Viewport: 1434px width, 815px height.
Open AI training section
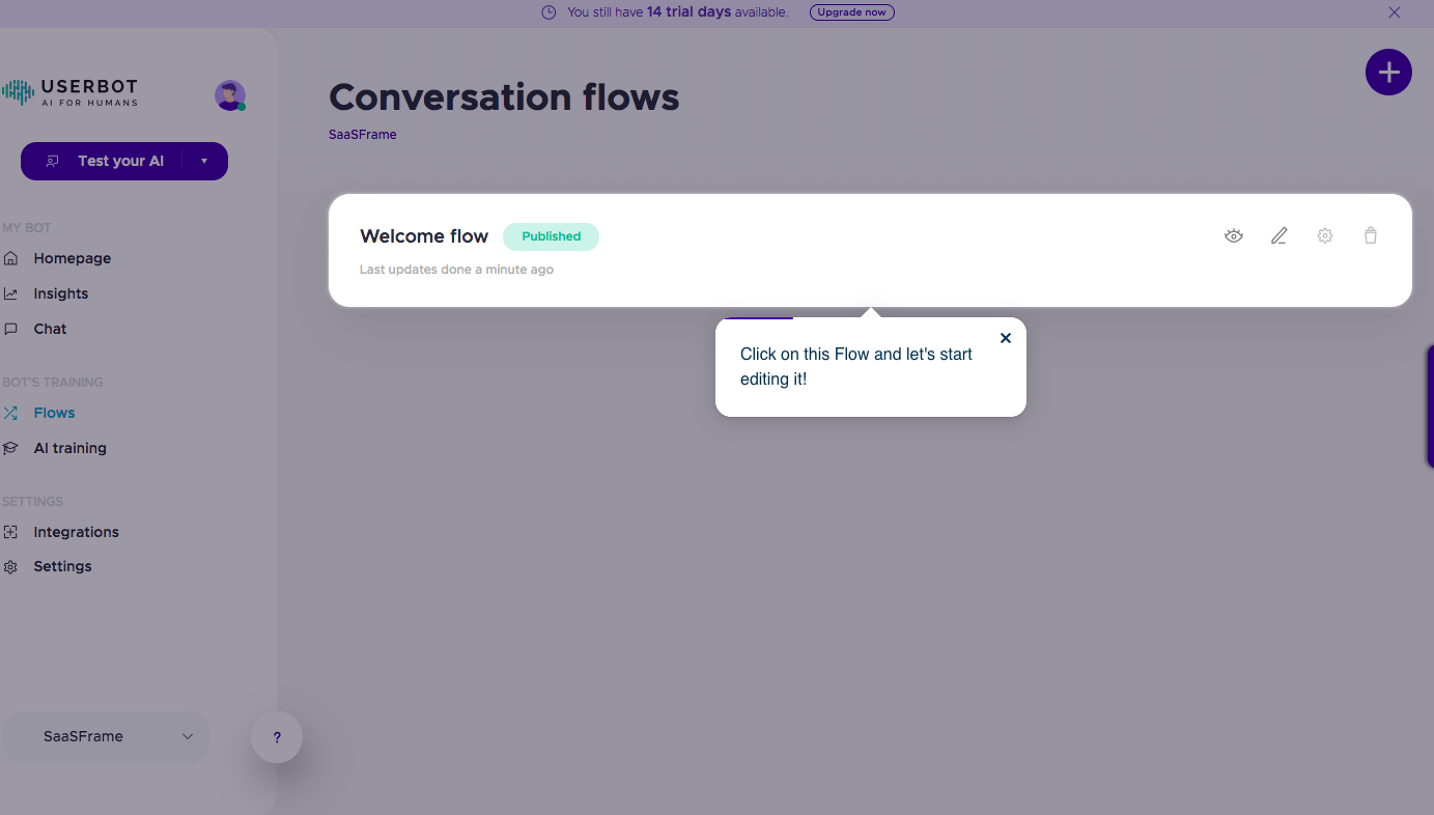(x=70, y=448)
